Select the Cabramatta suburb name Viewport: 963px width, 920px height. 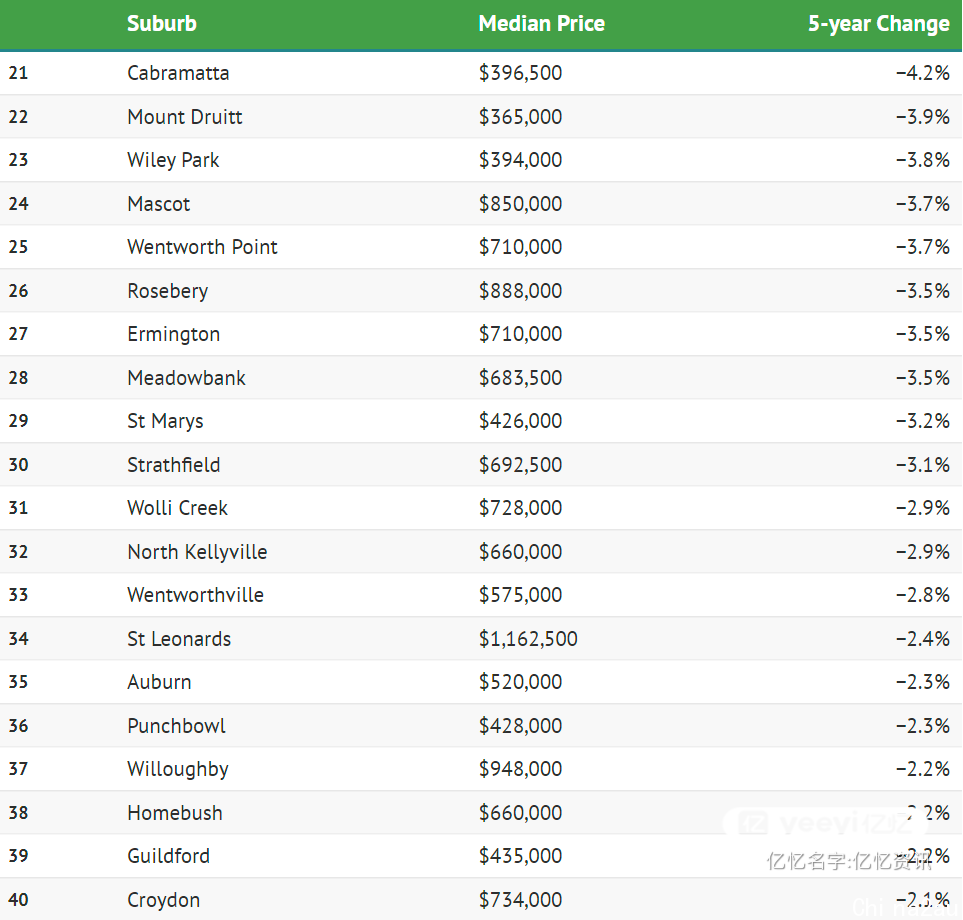(178, 73)
